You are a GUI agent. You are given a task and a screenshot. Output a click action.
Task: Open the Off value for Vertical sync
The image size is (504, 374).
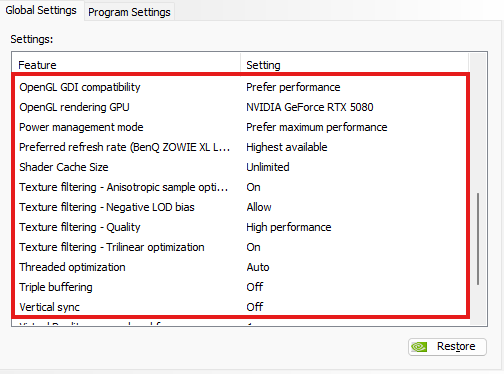click(x=255, y=307)
